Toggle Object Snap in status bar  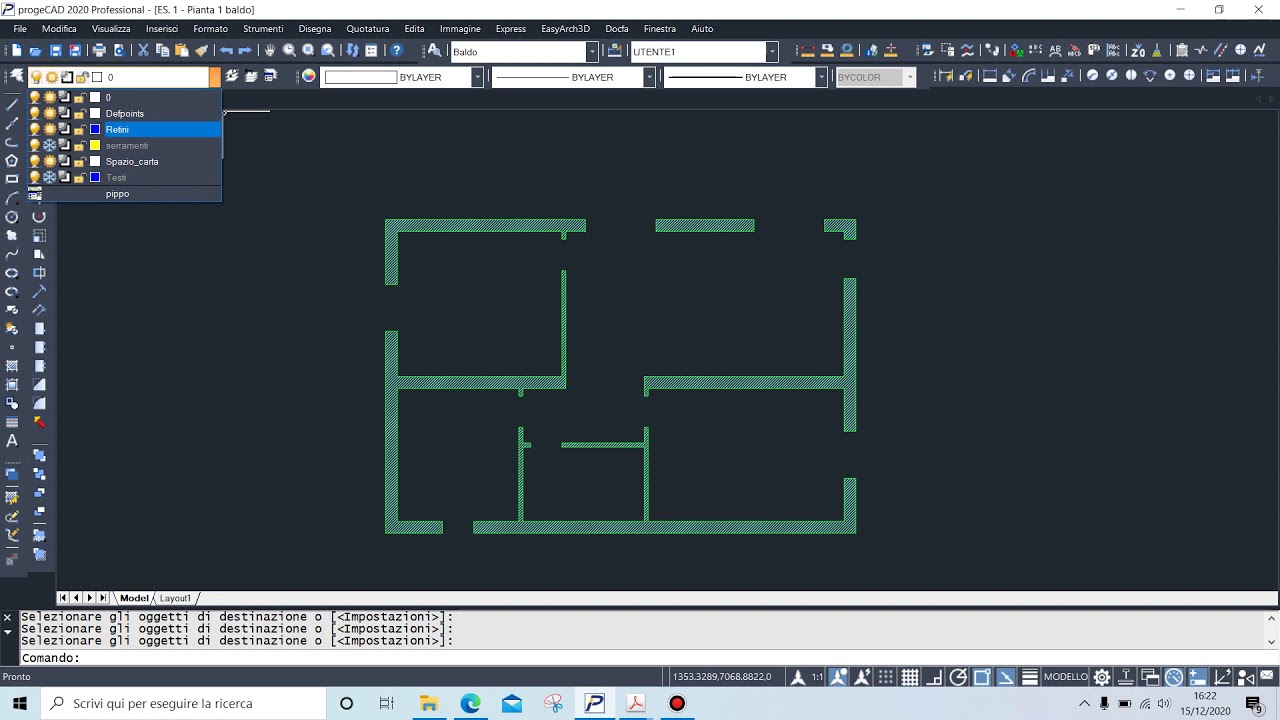tap(982, 677)
